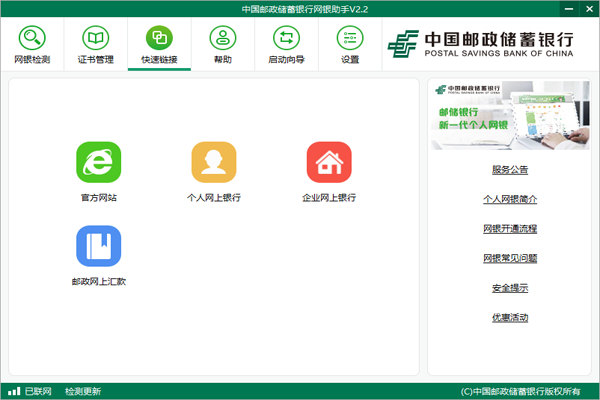Screen dimensions: 600x400
Task: Open 企业网上银行 red house icon
Action: coord(329,163)
